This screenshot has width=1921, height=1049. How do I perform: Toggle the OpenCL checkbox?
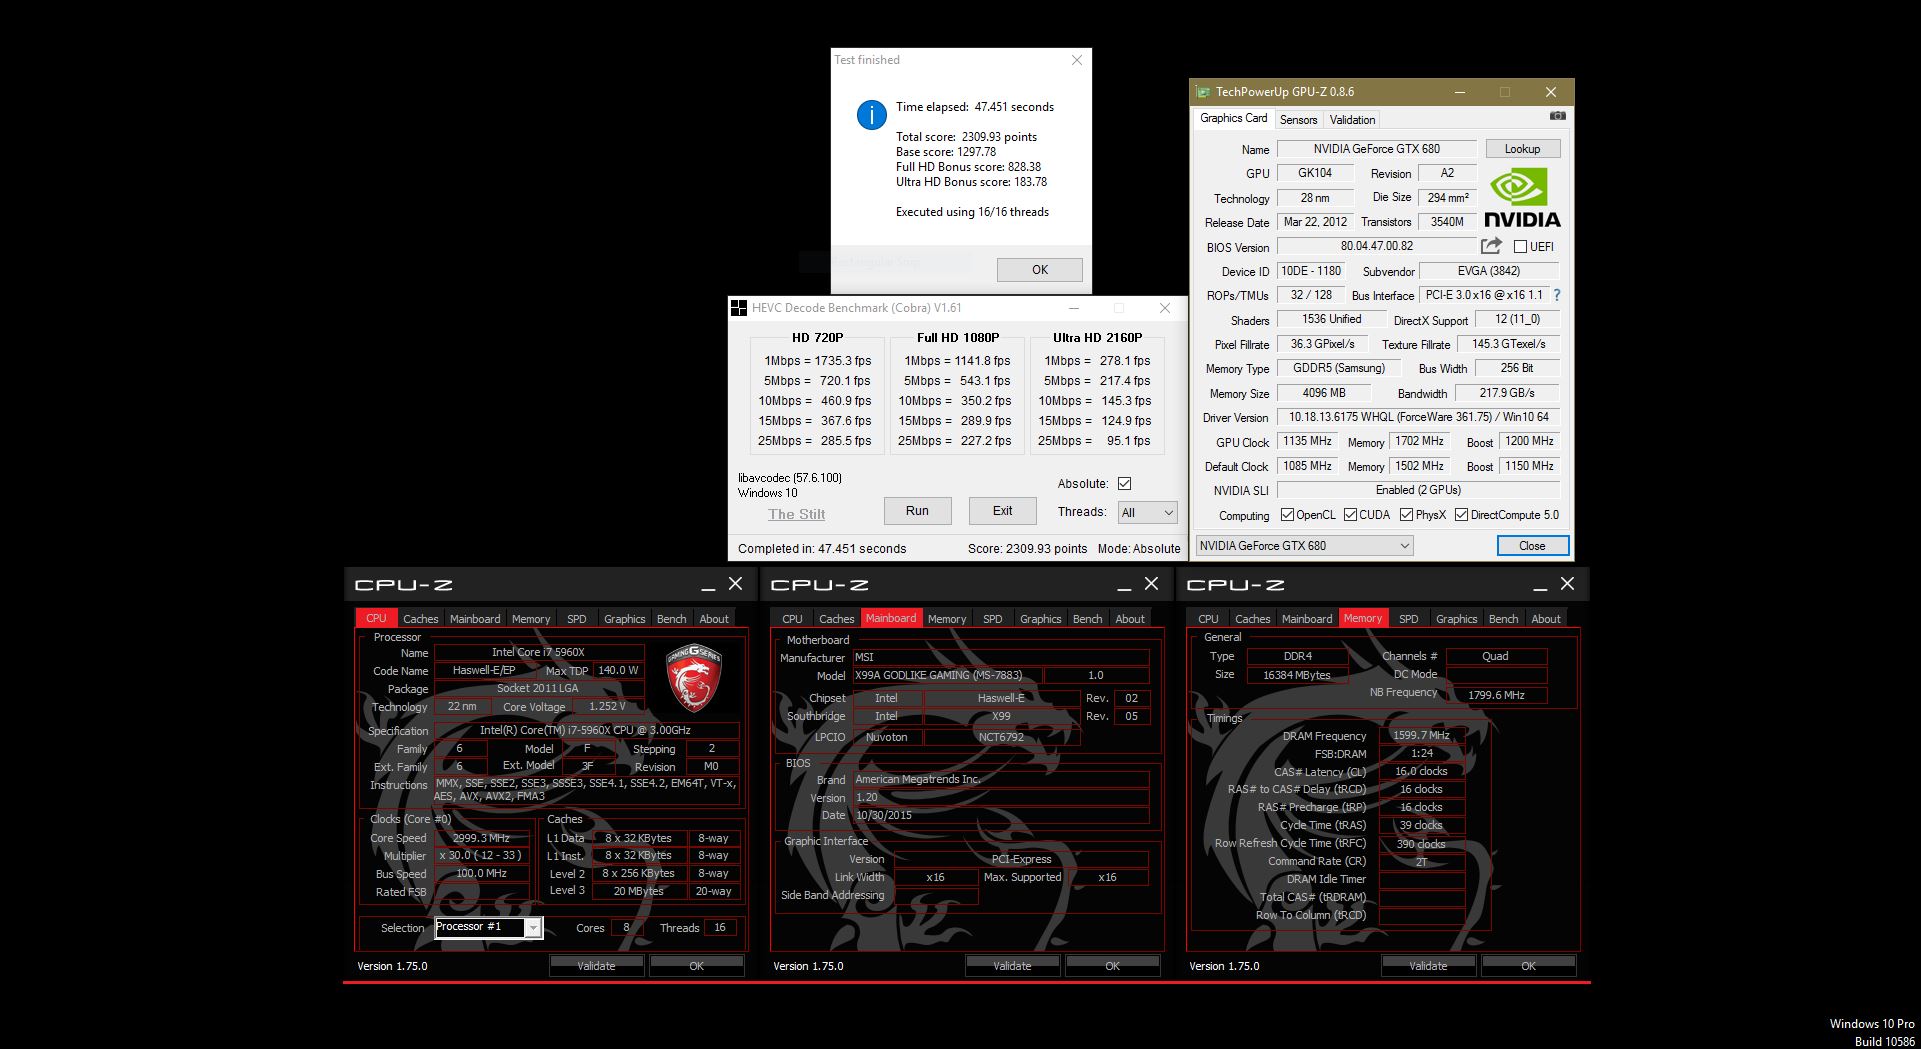[1287, 515]
